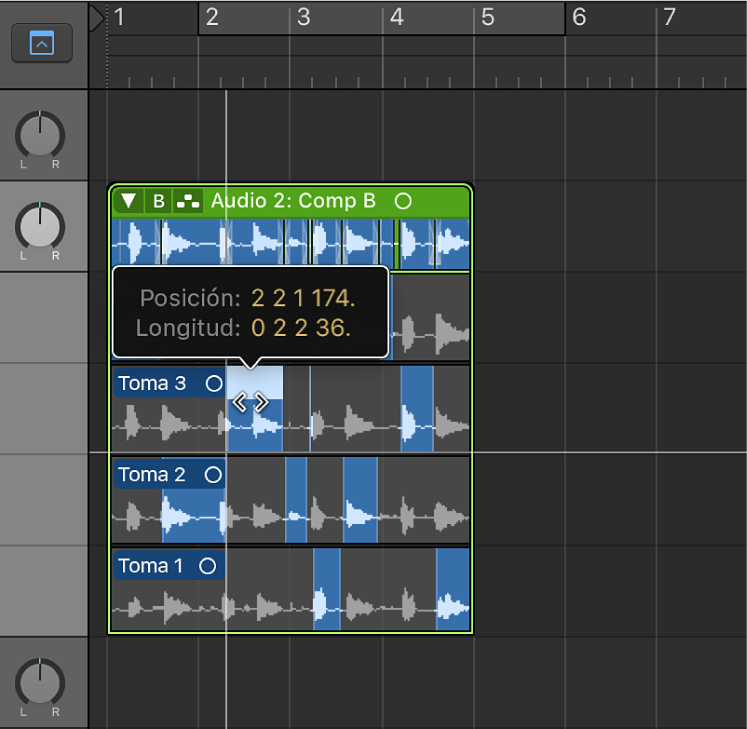Click the circle next to Toma 2
This screenshot has height=729, width=747.
(213, 475)
